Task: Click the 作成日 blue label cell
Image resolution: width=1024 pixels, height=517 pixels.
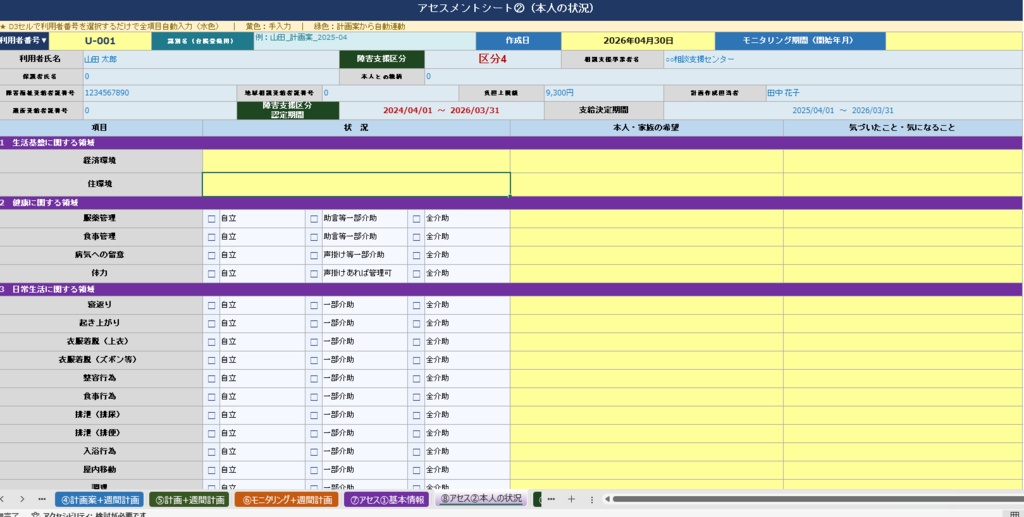Action: pos(518,40)
